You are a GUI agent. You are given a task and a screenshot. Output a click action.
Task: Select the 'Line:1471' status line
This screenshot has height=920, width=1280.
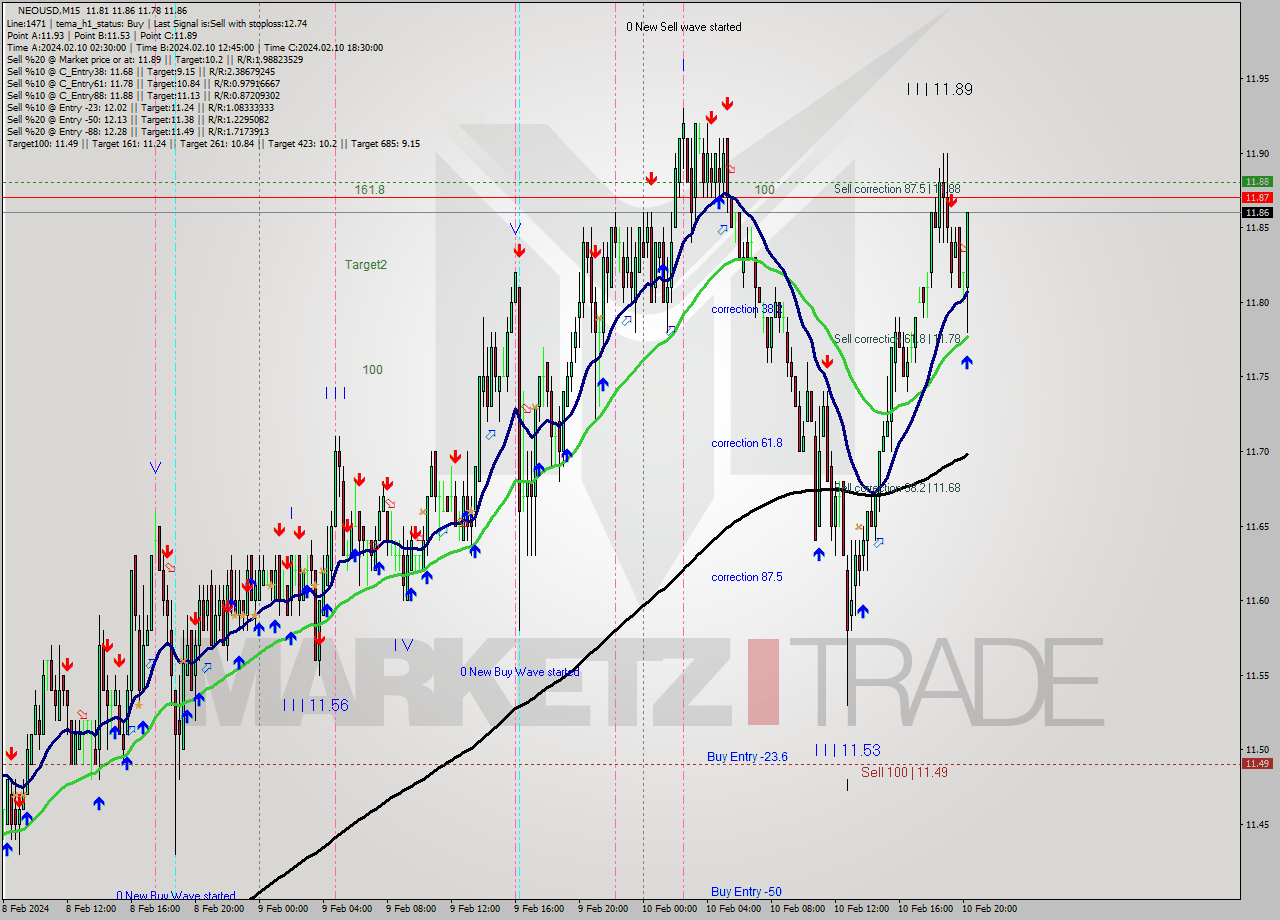[157, 23]
